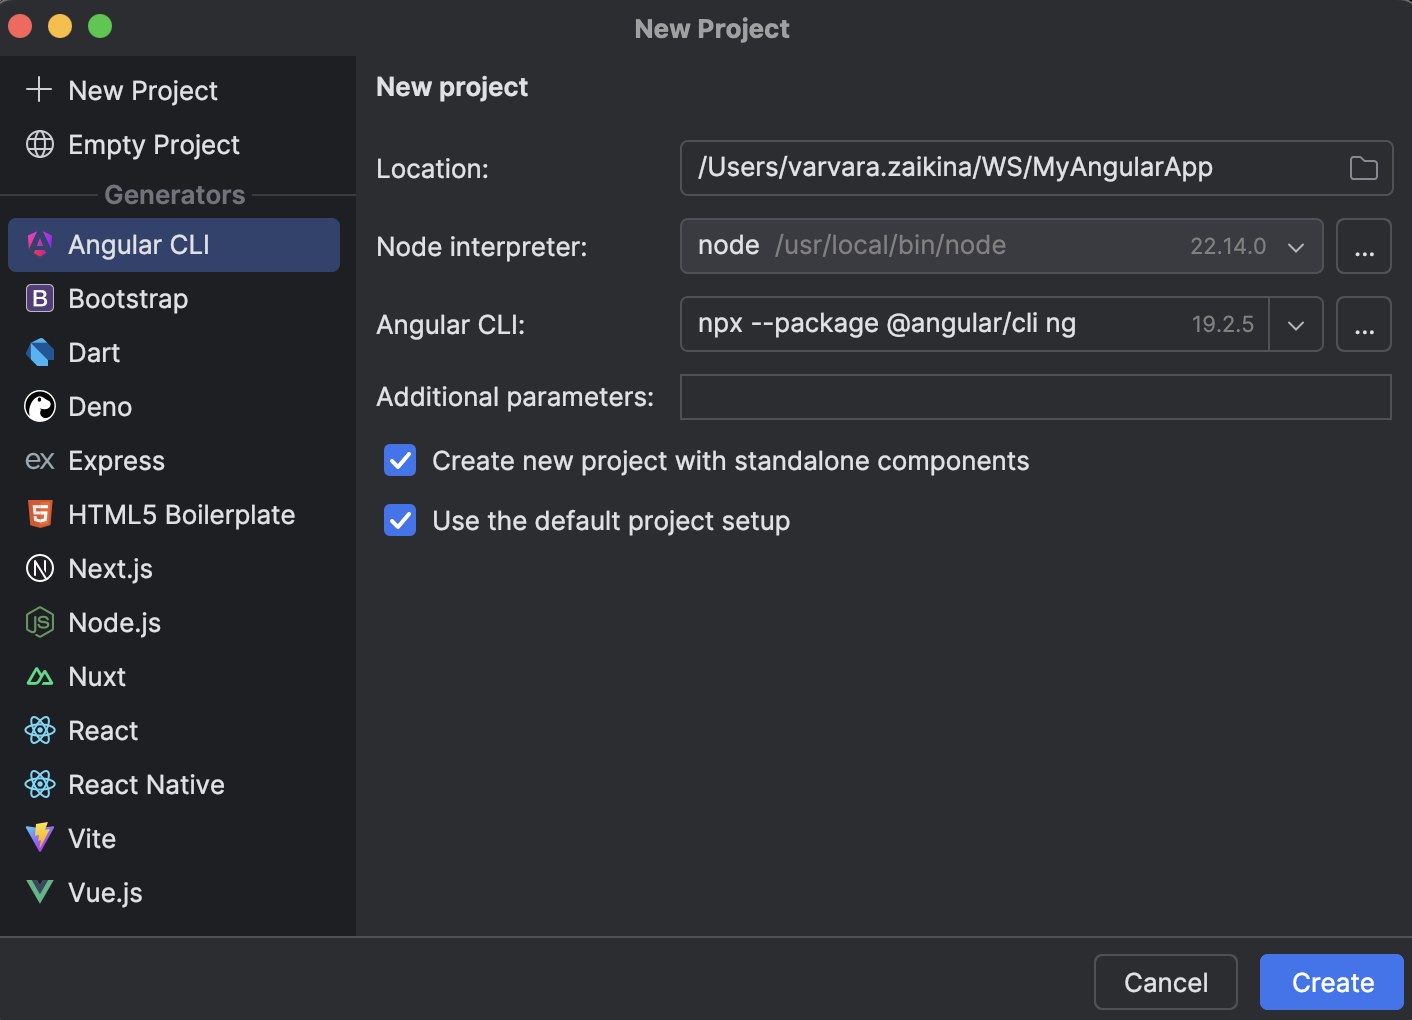Image resolution: width=1412 pixels, height=1020 pixels.
Task: Click the React Native icon
Action: coord(39,784)
